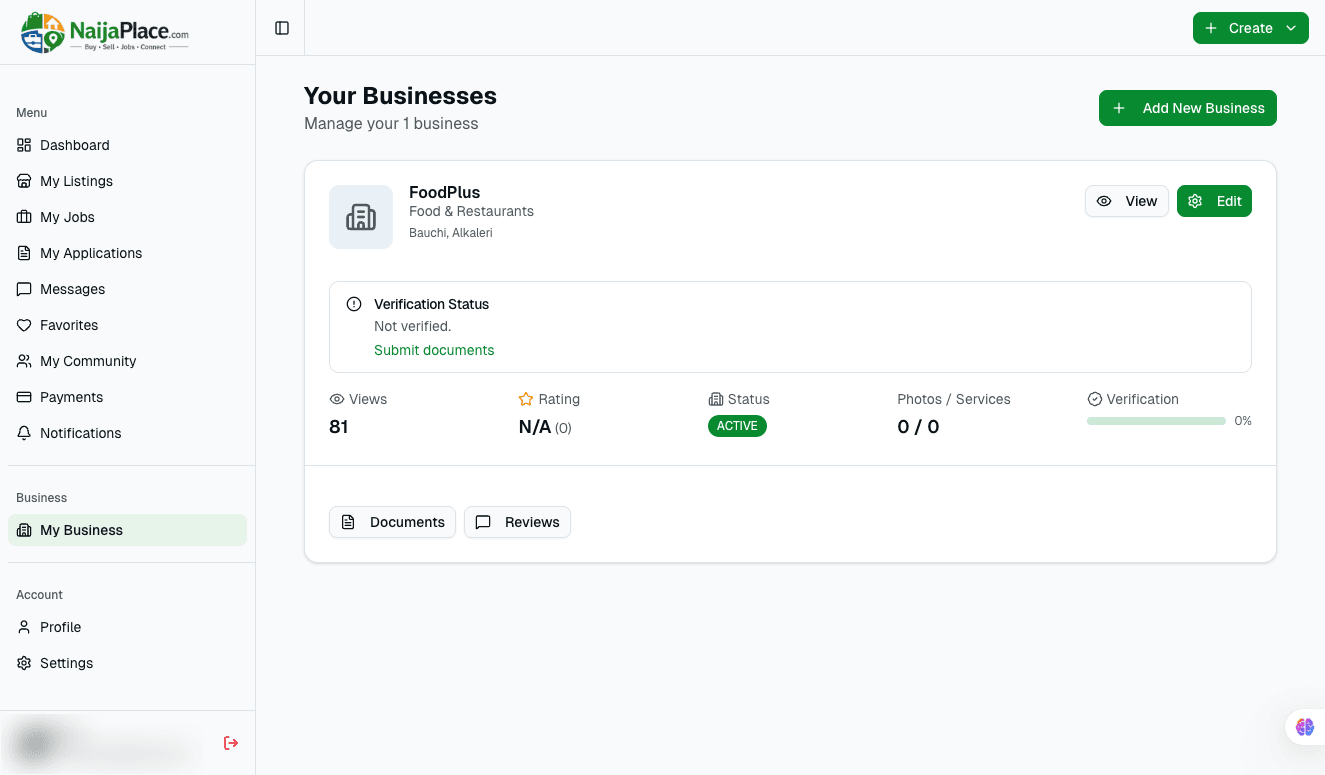Click the FoodPlus building thumbnail icon
This screenshot has width=1325, height=775.
coord(361,217)
